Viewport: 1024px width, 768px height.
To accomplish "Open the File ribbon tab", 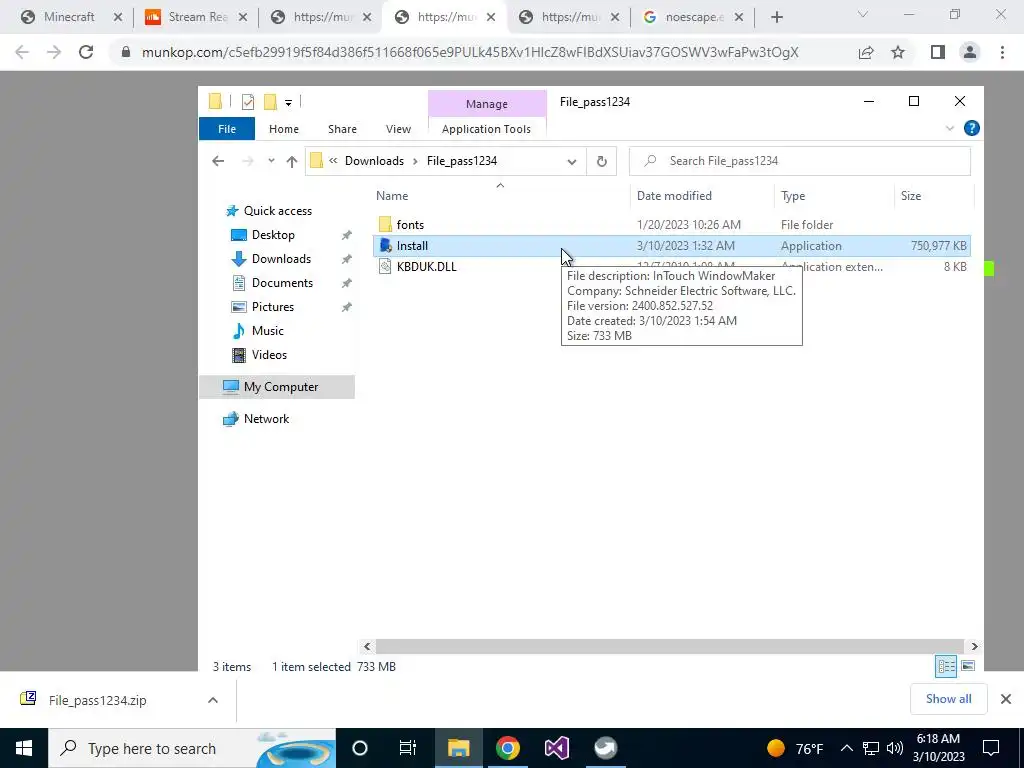I will pyautogui.click(x=227, y=129).
